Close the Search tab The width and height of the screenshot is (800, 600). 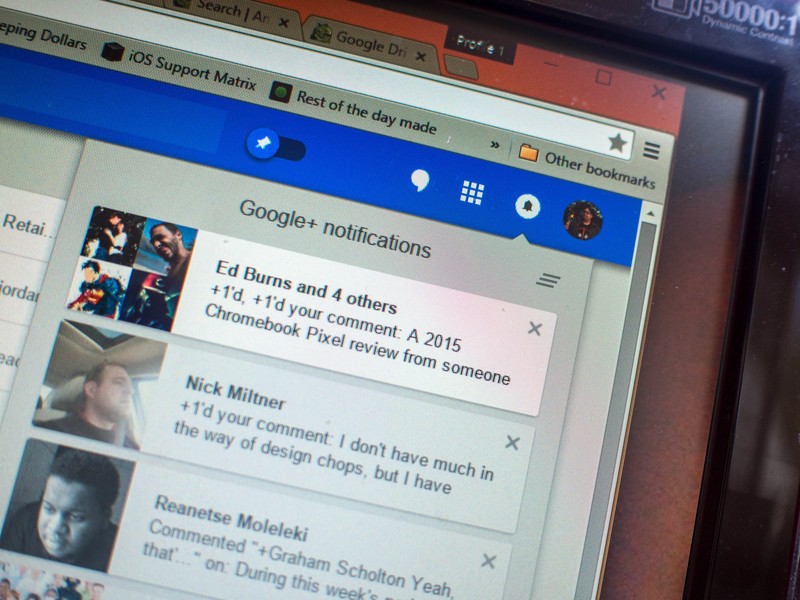[x=284, y=22]
